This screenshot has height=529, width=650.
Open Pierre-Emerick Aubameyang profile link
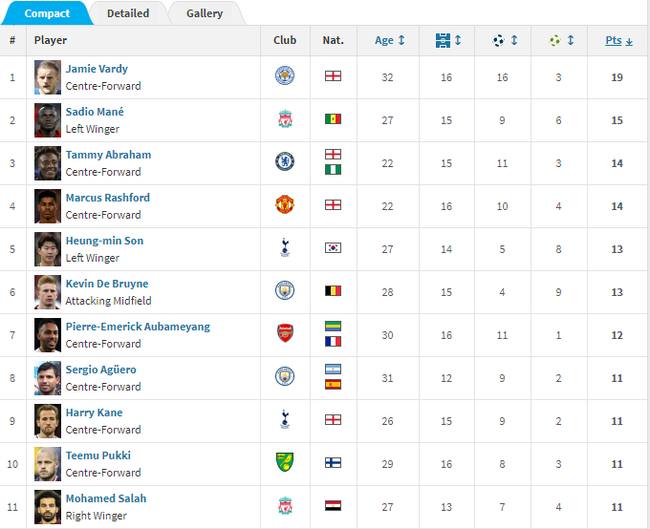pos(137,327)
